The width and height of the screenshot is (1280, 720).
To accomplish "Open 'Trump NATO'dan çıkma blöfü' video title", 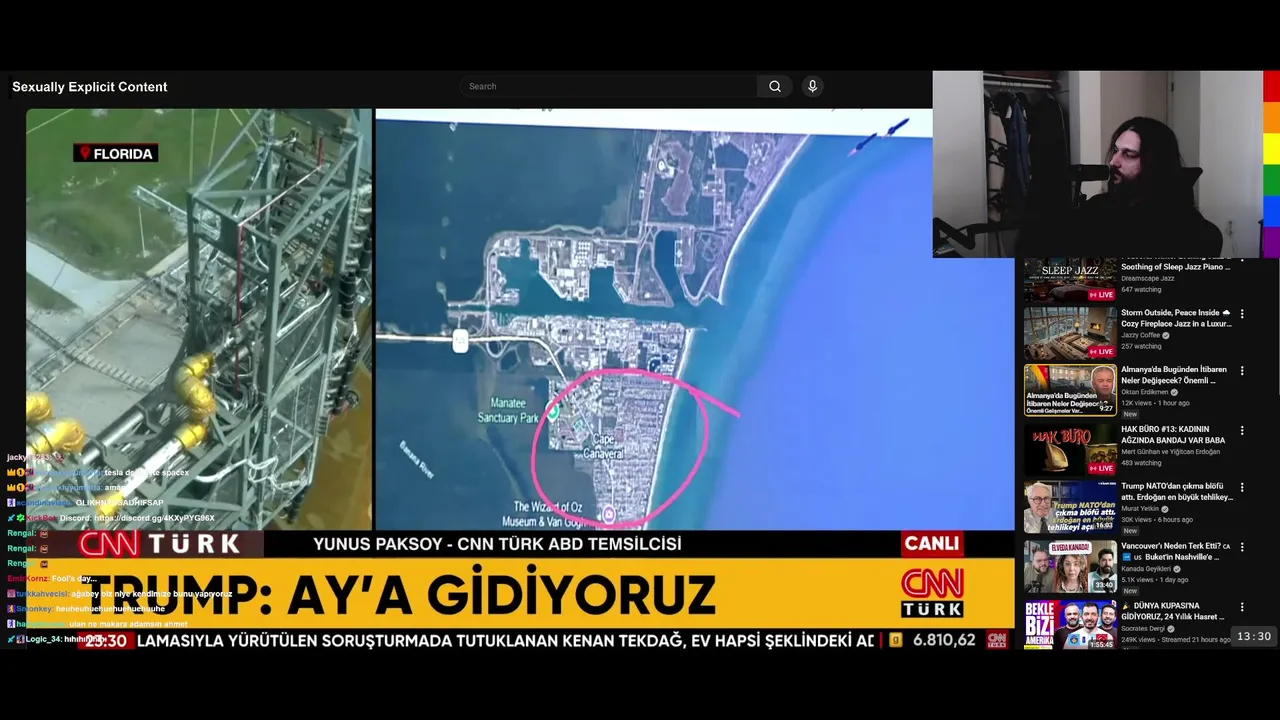I will pyautogui.click(x=1177, y=491).
